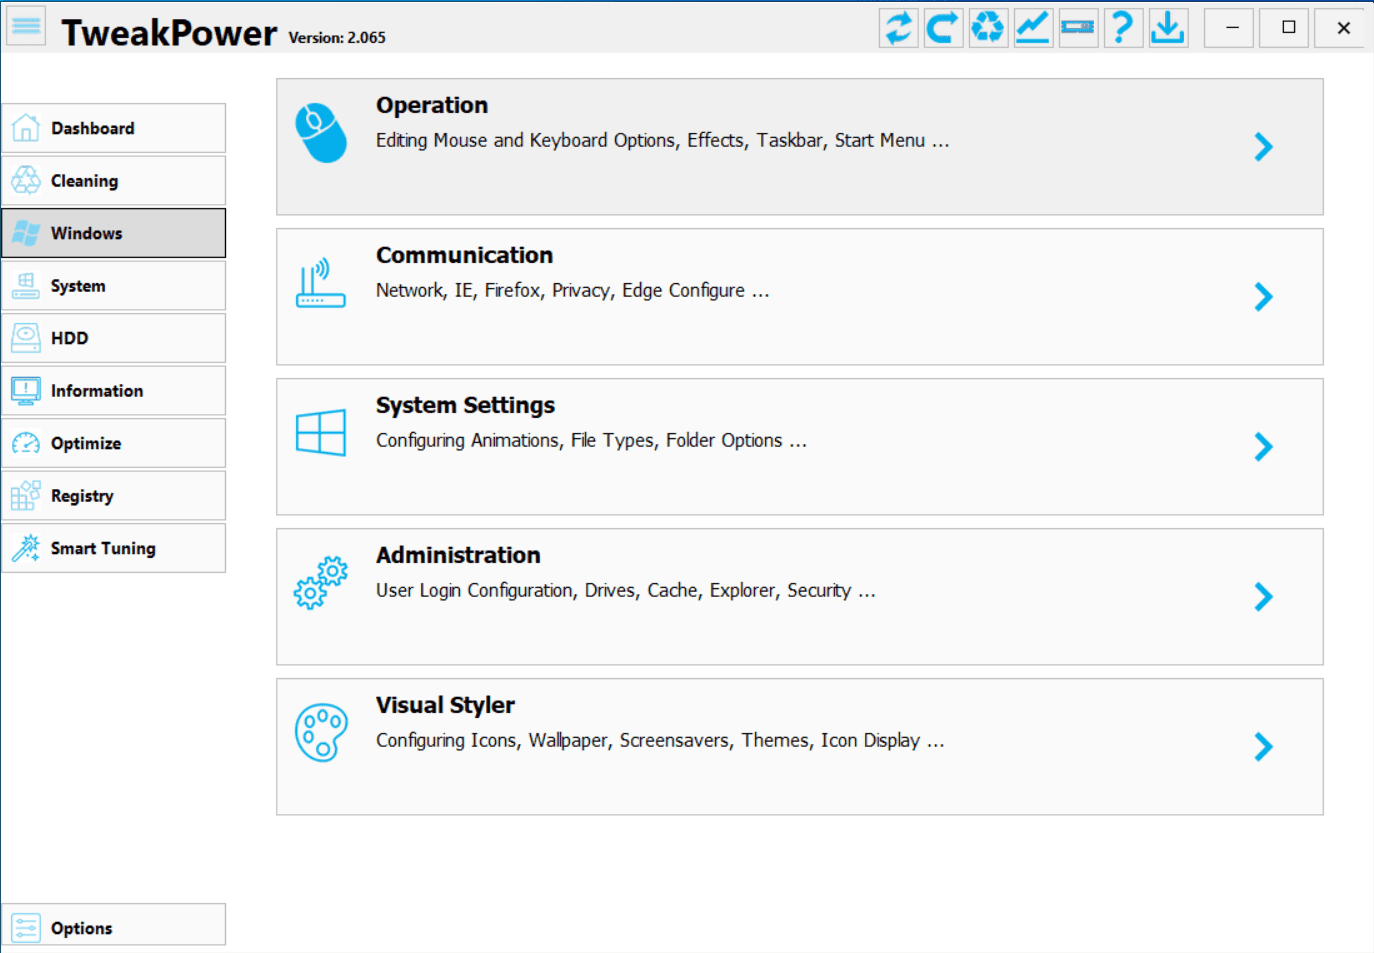The image size is (1374, 953).
Task: Click the Windows logo icon on System Settings
Action: 321,433
